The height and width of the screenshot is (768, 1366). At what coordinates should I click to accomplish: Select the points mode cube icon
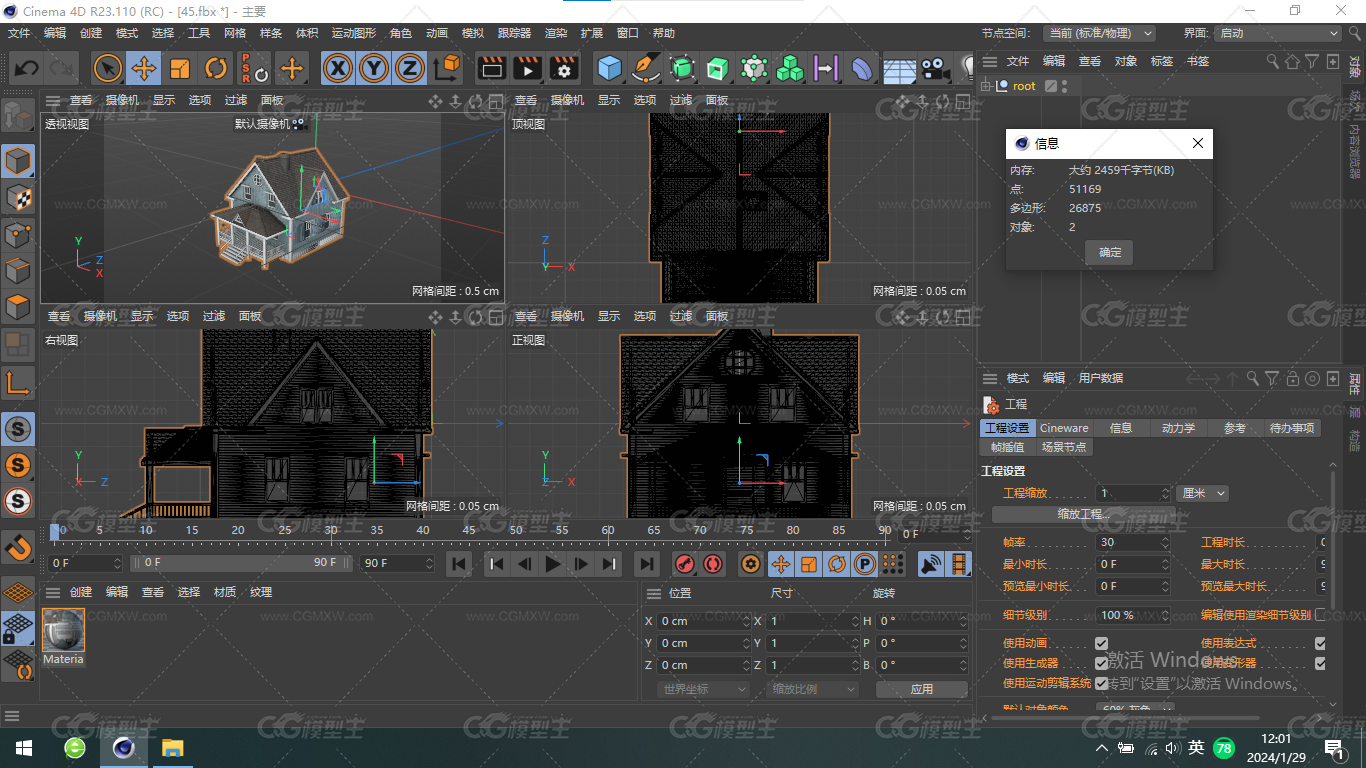coord(18,235)
